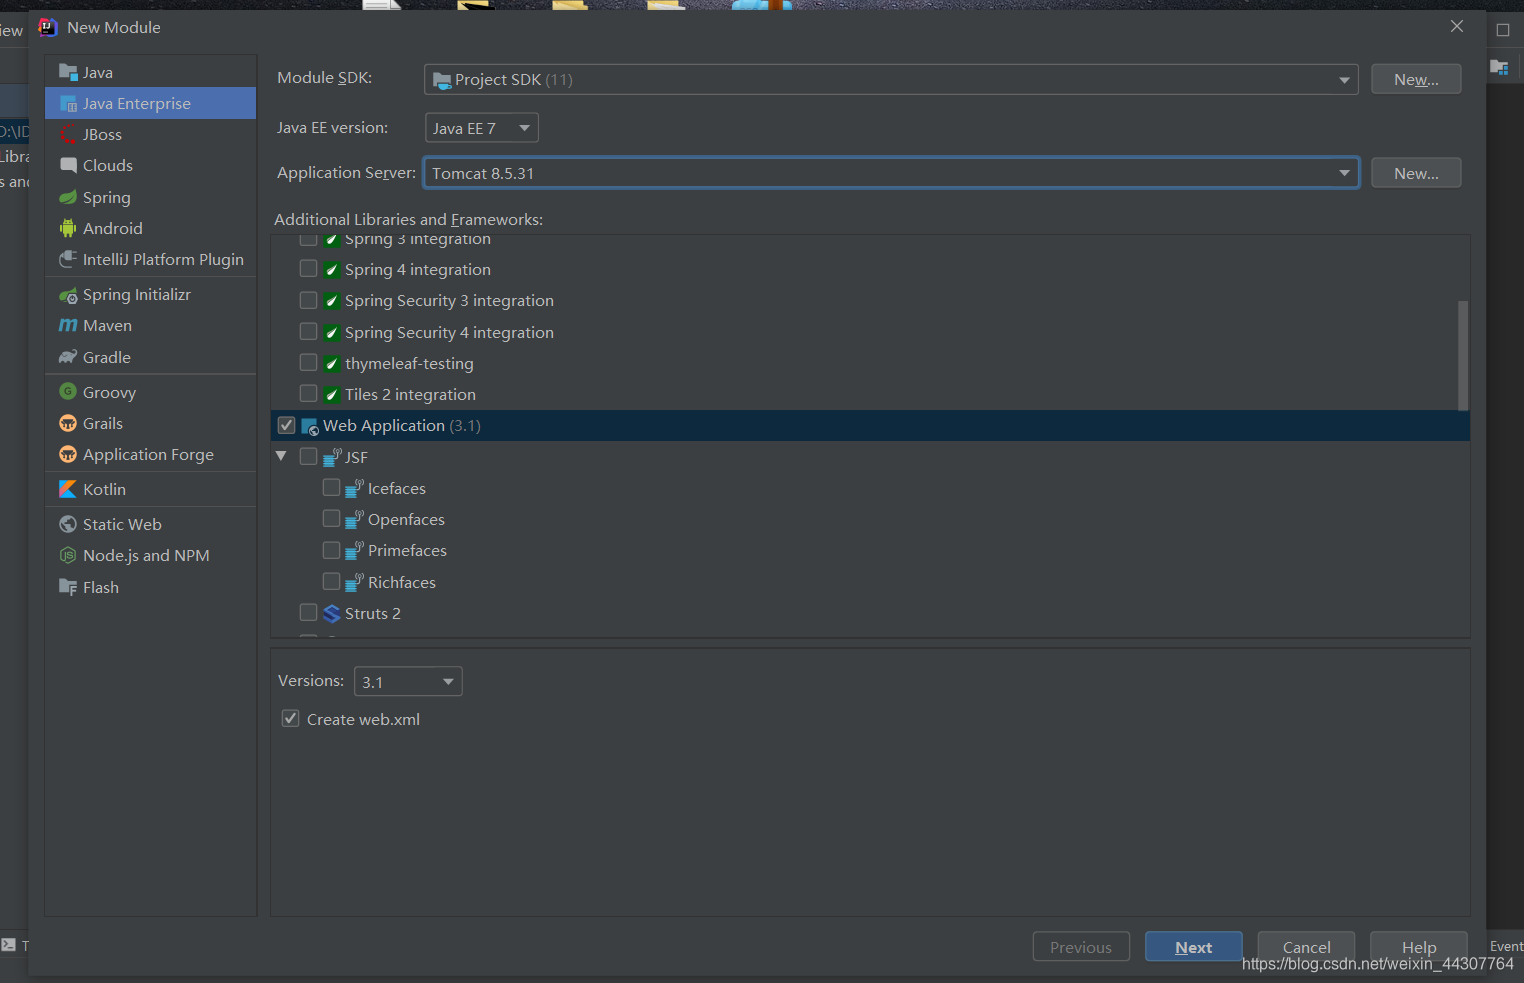Choose the JBoss icon in sidebar

[68, 134]
